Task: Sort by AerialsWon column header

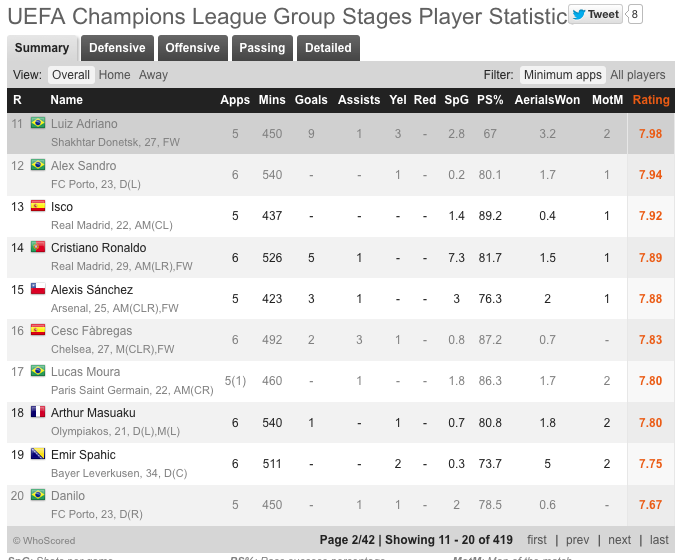Action: (547, 100)
